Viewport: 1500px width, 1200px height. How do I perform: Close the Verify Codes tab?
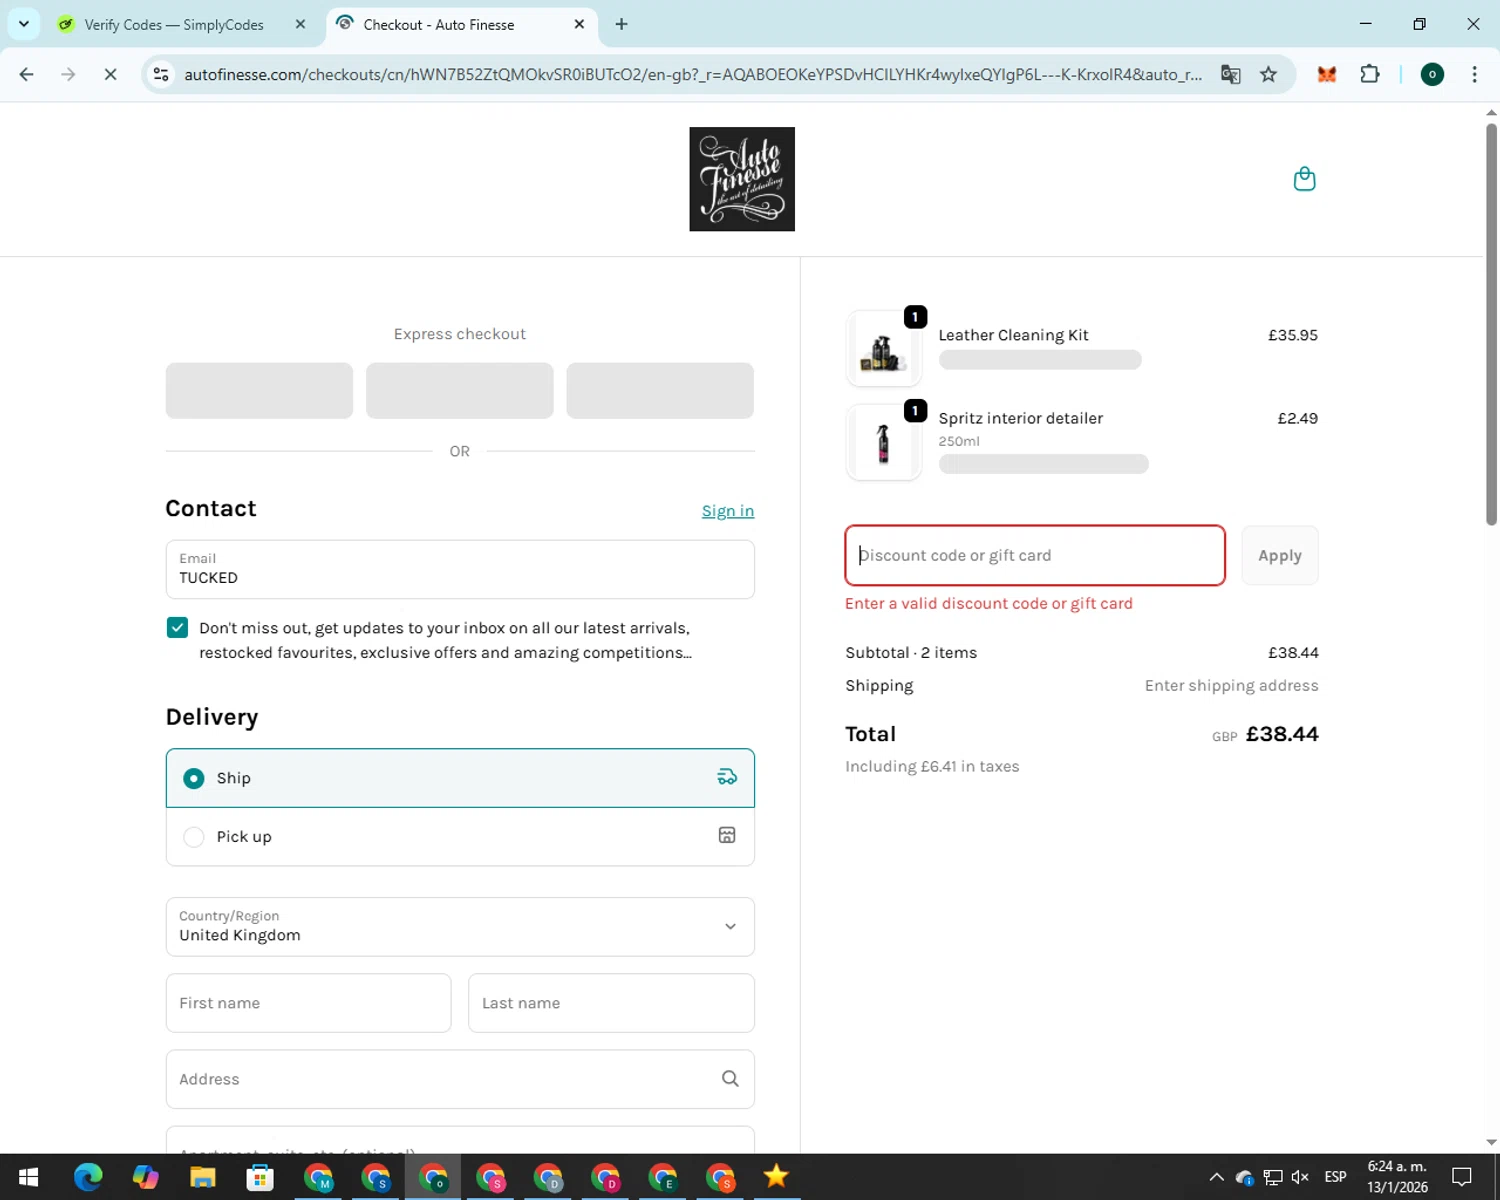(300, 24)
